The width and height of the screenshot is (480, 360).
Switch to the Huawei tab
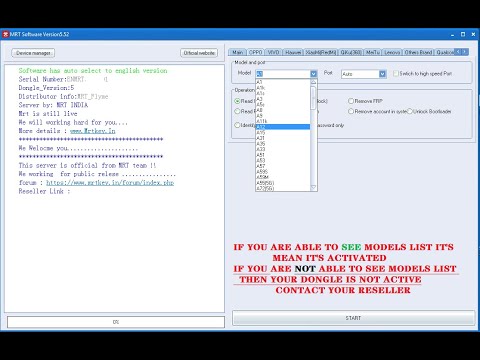coord(293,52)
